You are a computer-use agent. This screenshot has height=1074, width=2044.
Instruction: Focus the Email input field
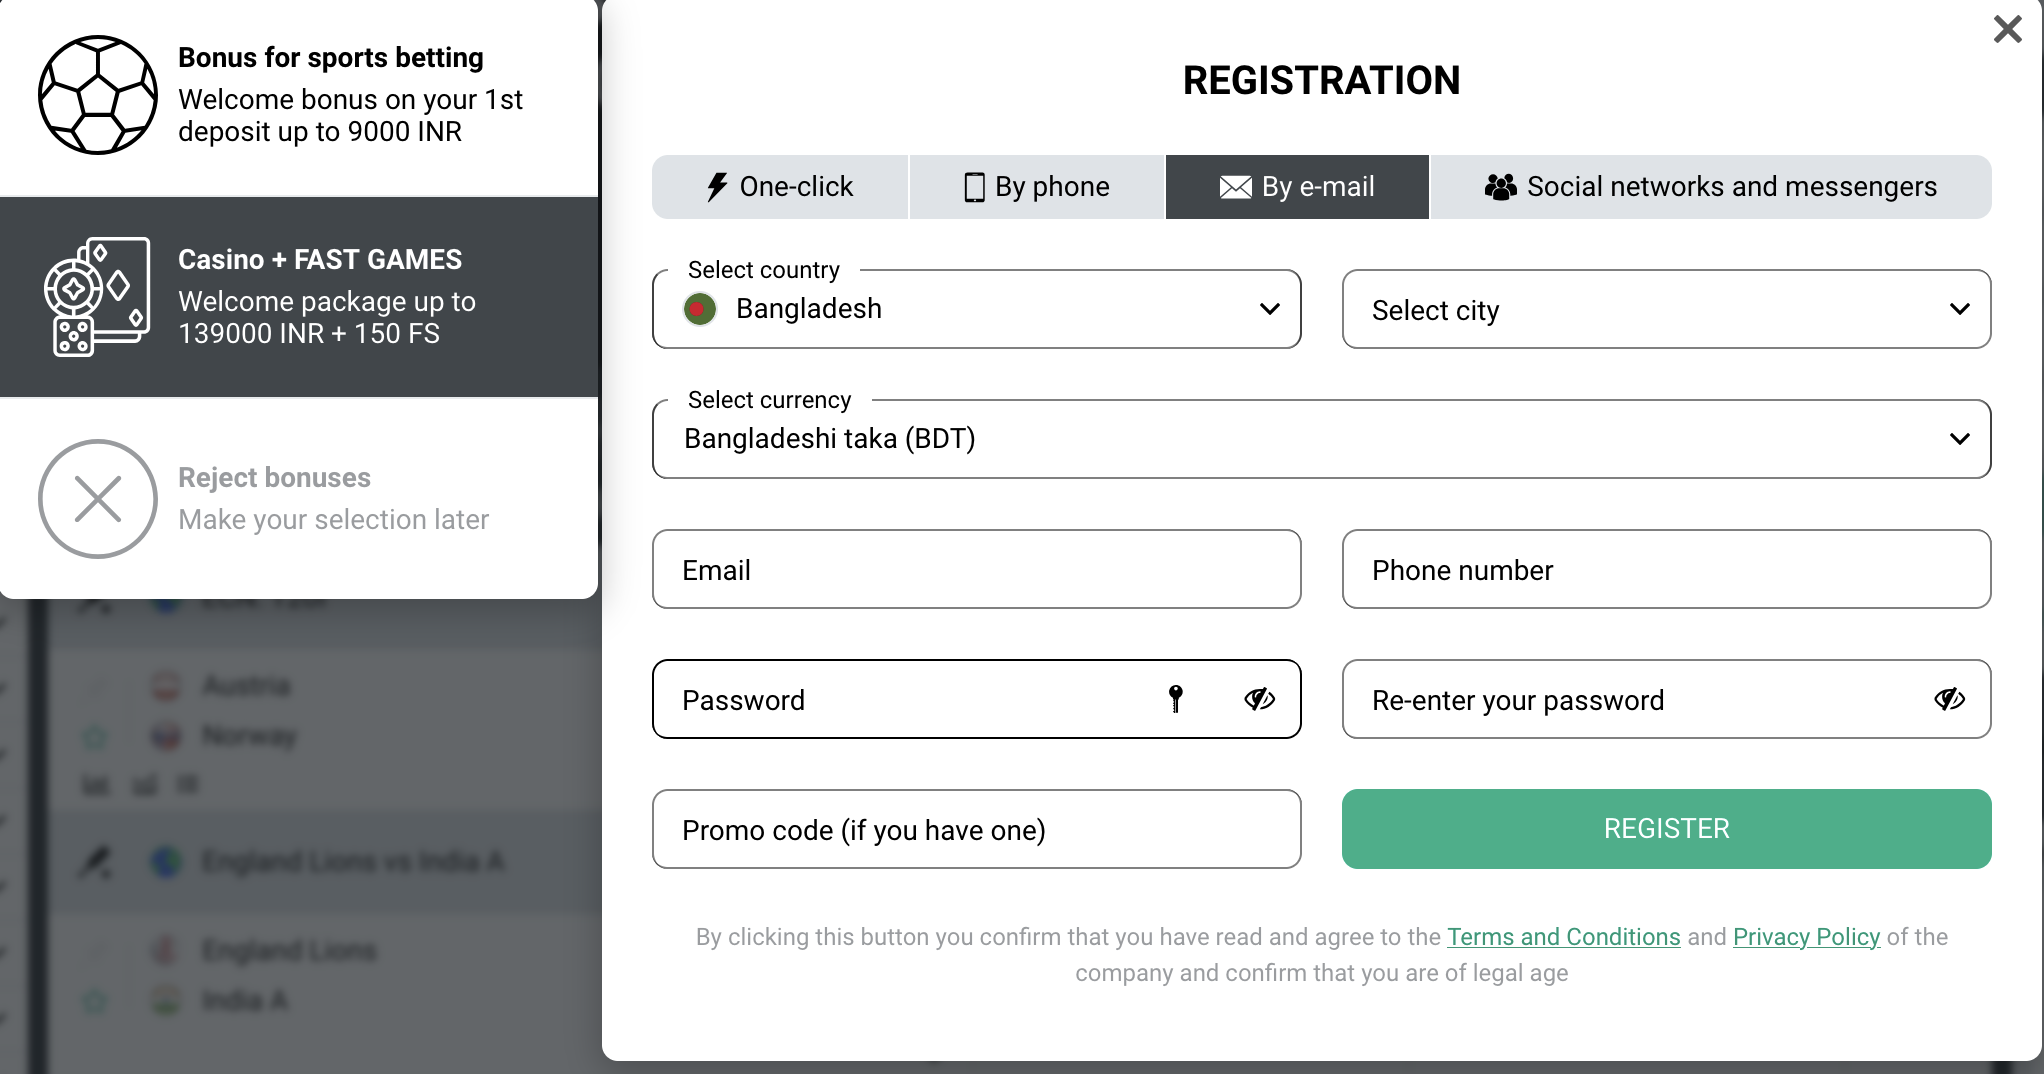click(976, 569)
